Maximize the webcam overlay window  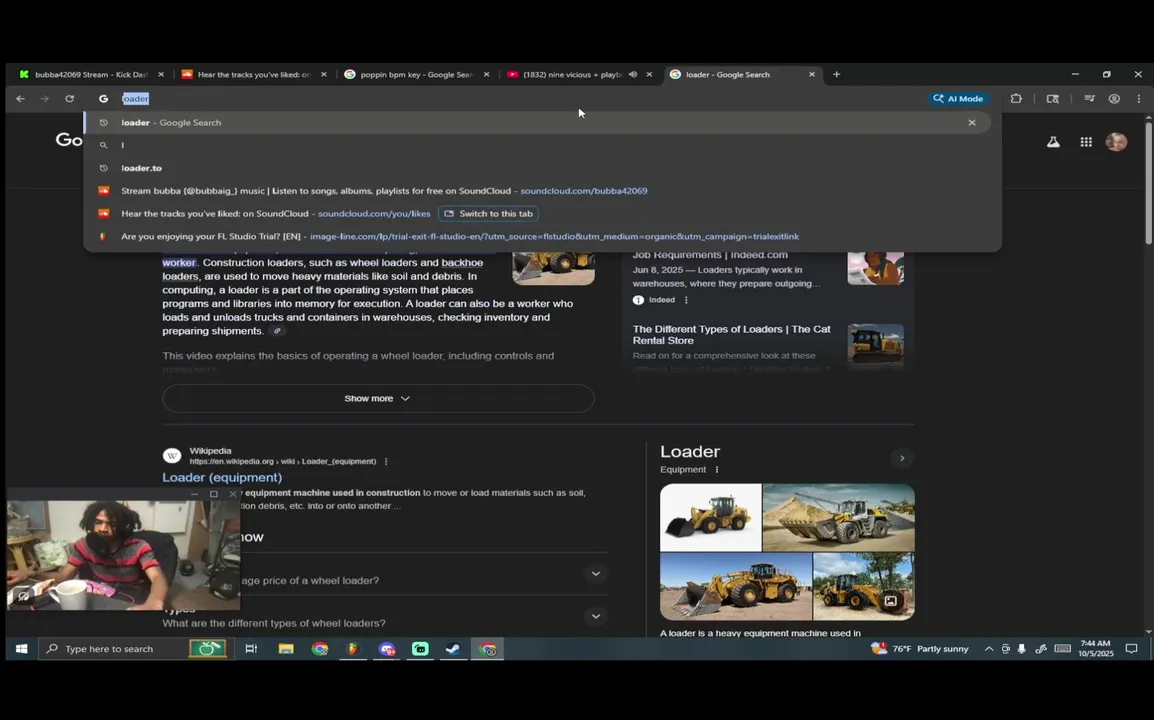pos(213,494)
